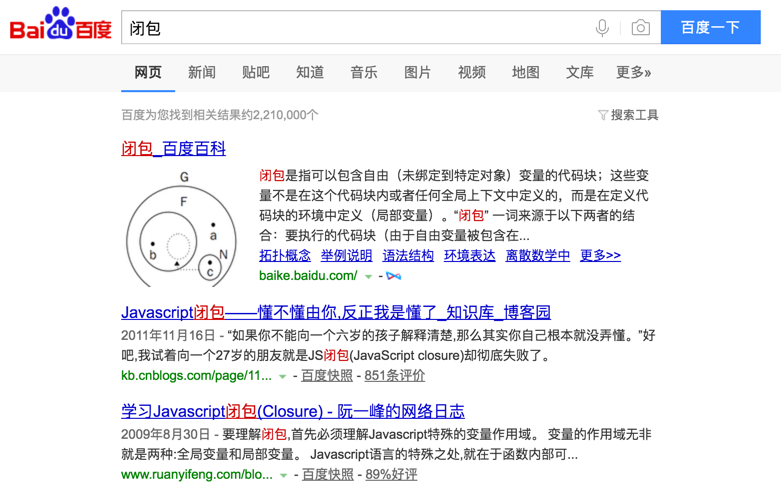This screenshot has height=490, width=781.
Task: Open the 语法结构 sublink
Action: 408,255
